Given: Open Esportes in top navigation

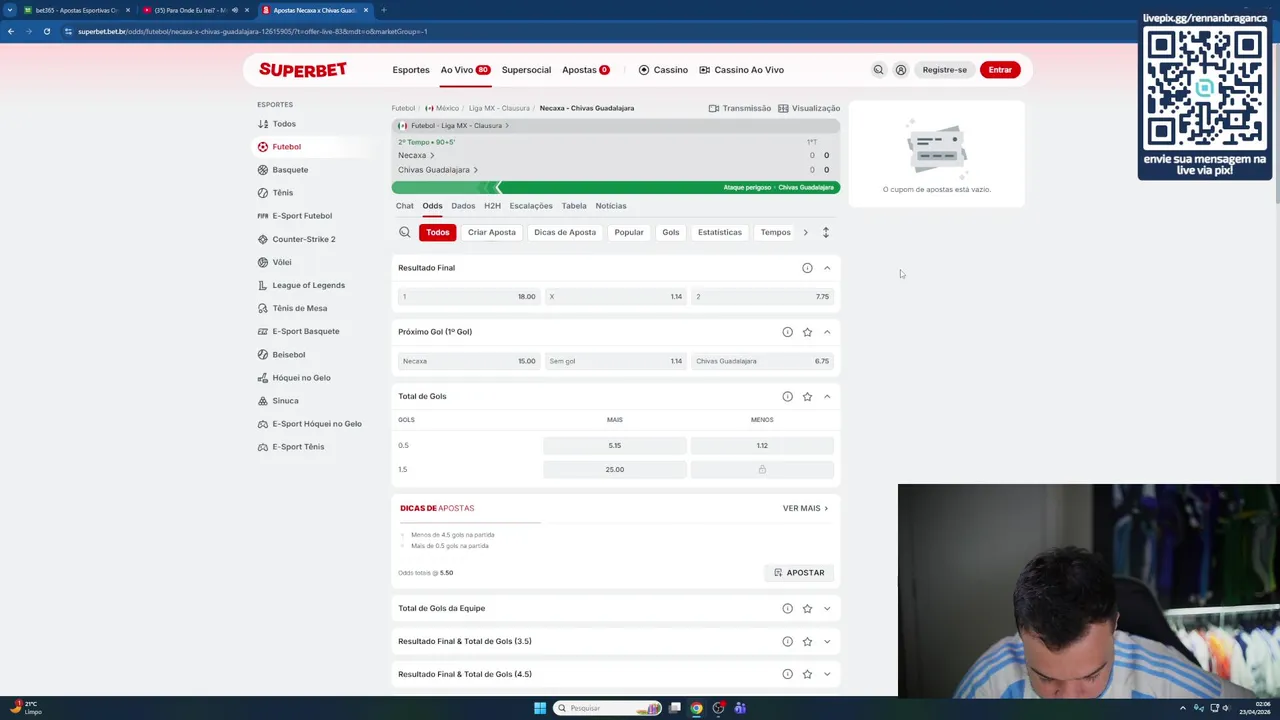Looking at the screenshot, I should pyautogui.click(x=411, y=70).
